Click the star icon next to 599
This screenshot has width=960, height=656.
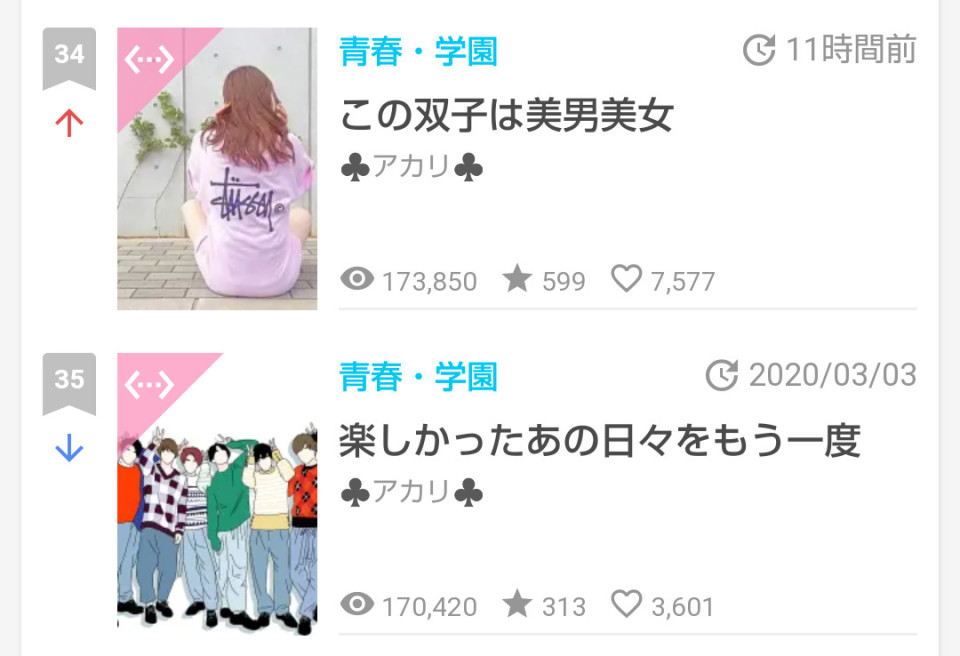(517, 278)
